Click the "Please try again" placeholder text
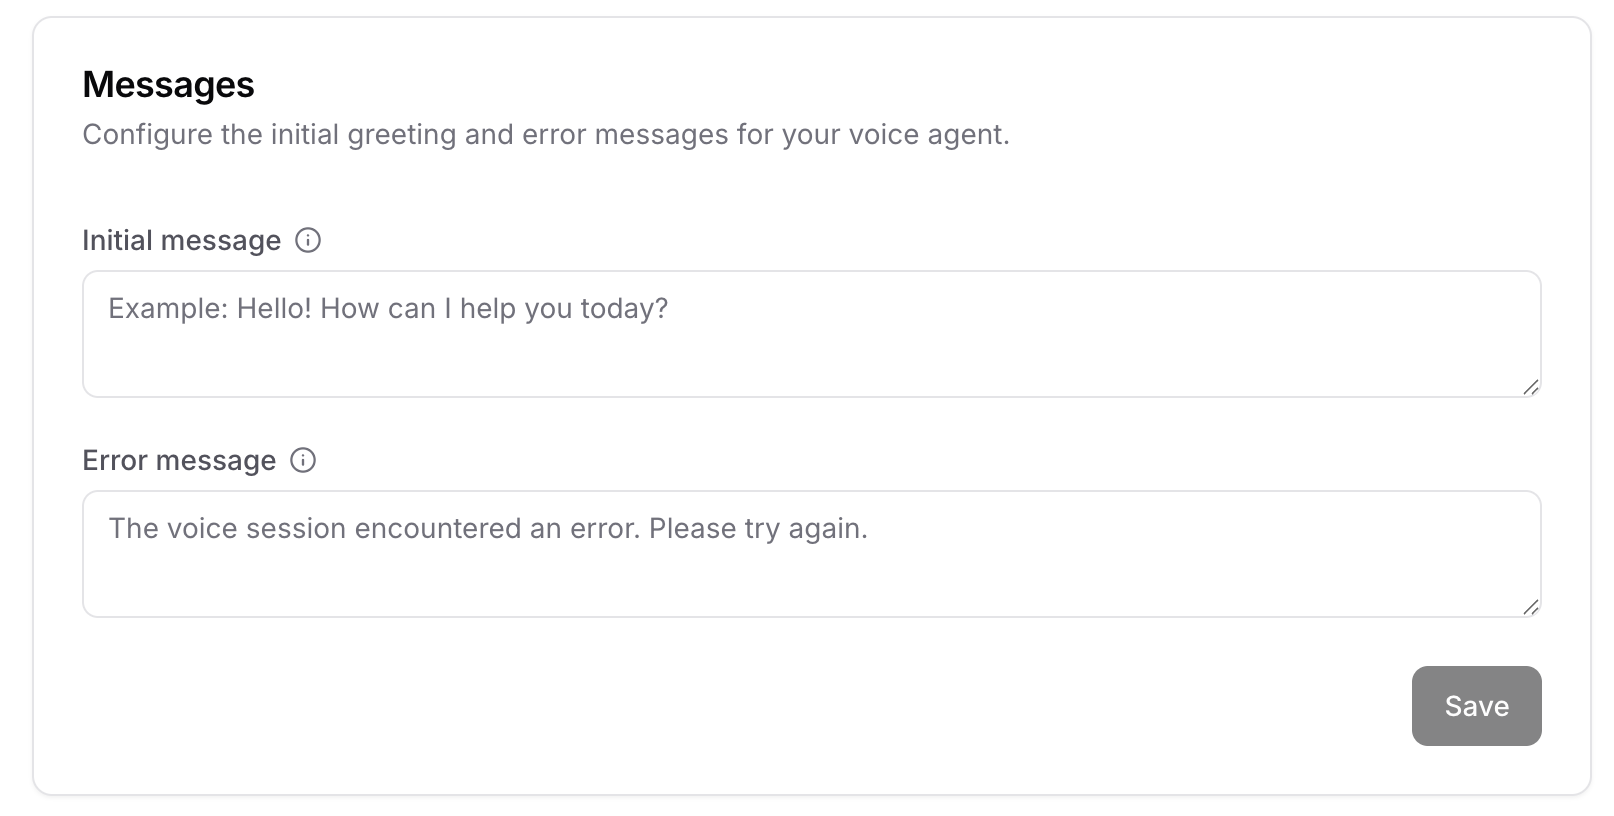The height and width of the screenshot is (816, 1614). point(760,528)
